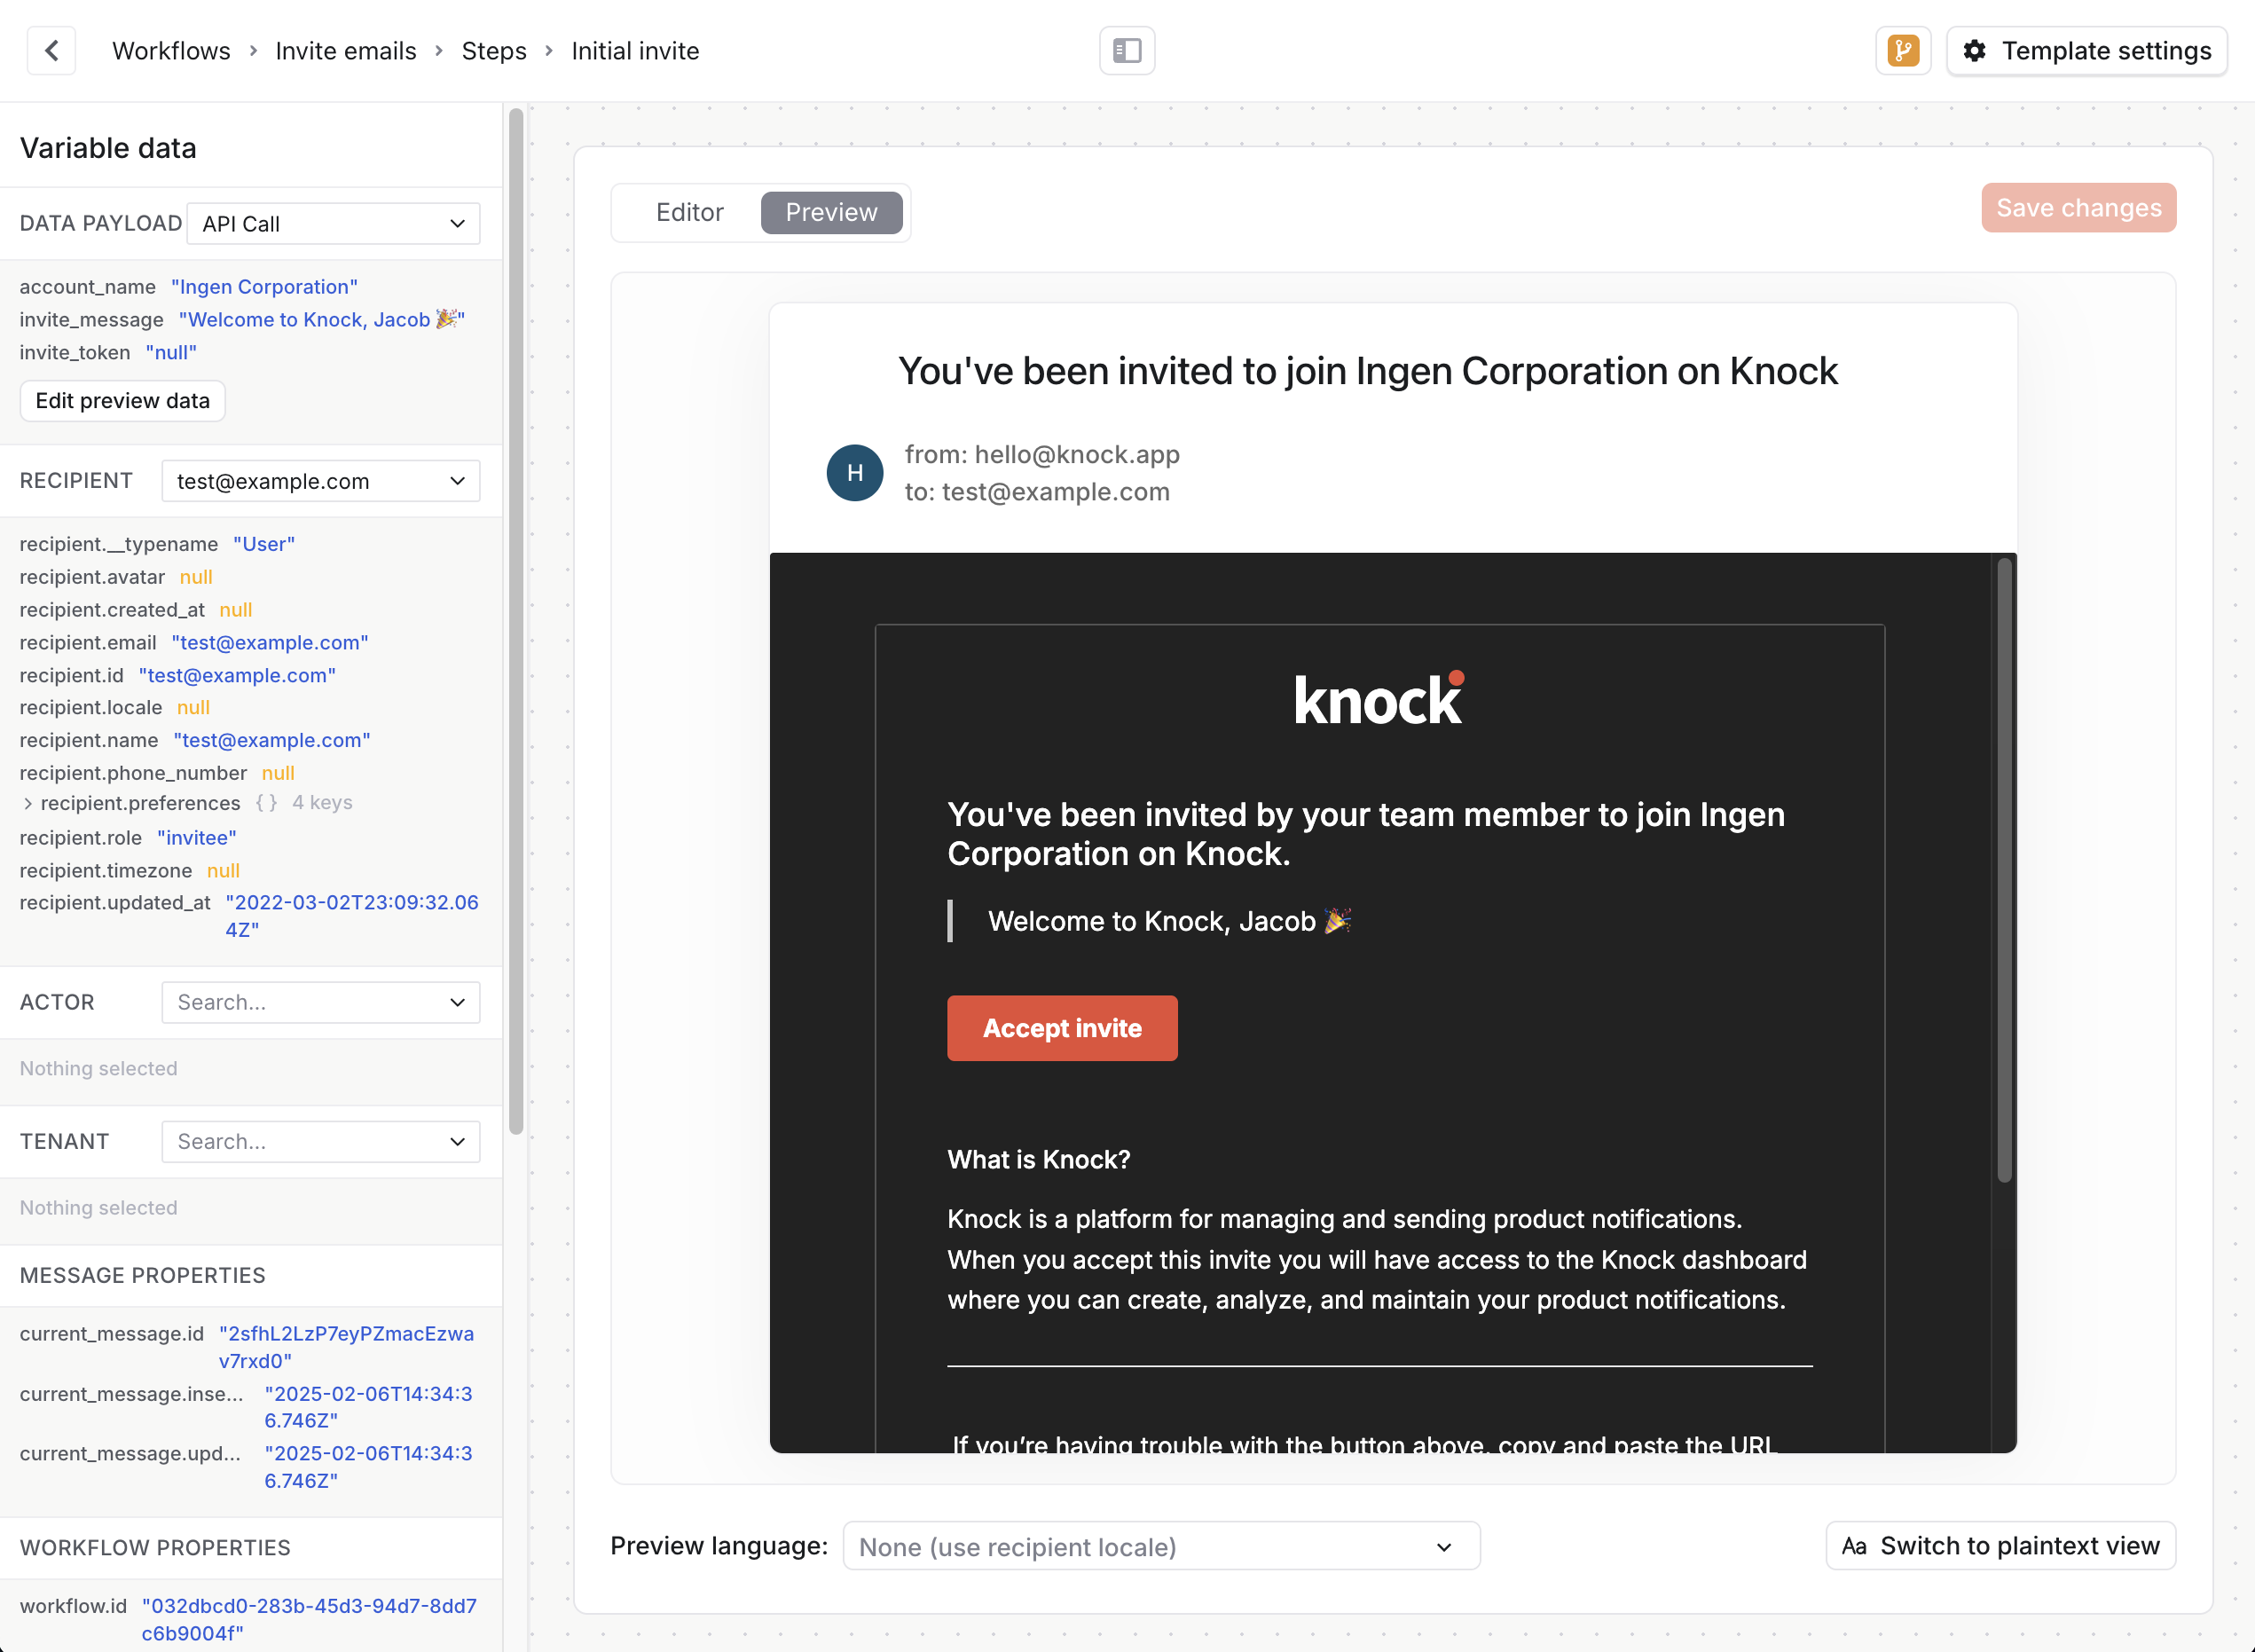This screenshot has height=1652, width=2255.
Task: Open the Recipient test@example.com dropdown
Action: pyautogui.click(x=321, y=480)
